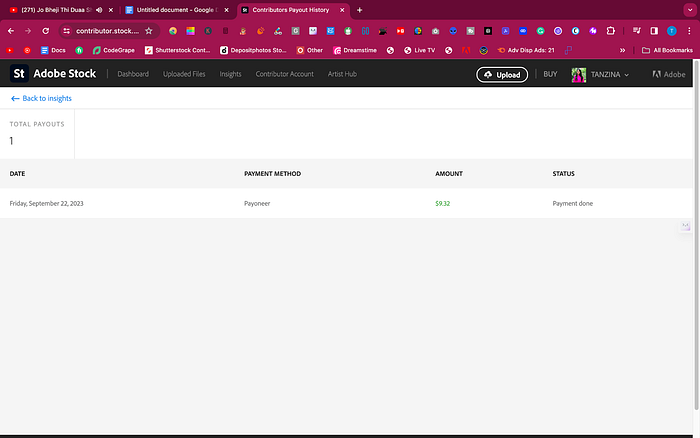Click the address bar URL field
The height and width of the screenshot is (438, 700).
click(107, 31)
